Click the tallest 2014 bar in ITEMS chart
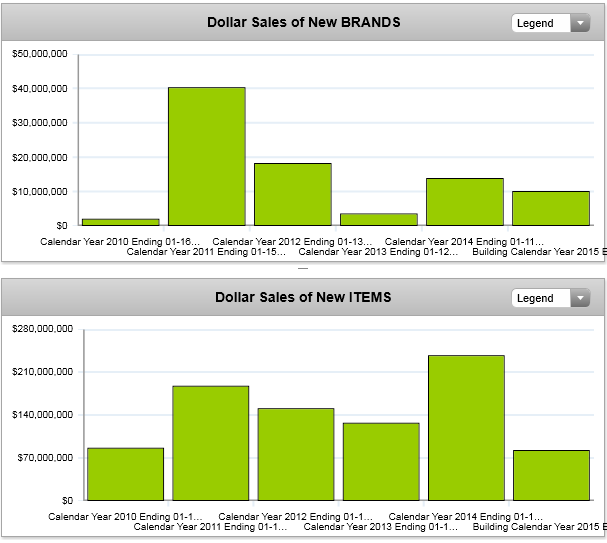 tap(466, 428)
